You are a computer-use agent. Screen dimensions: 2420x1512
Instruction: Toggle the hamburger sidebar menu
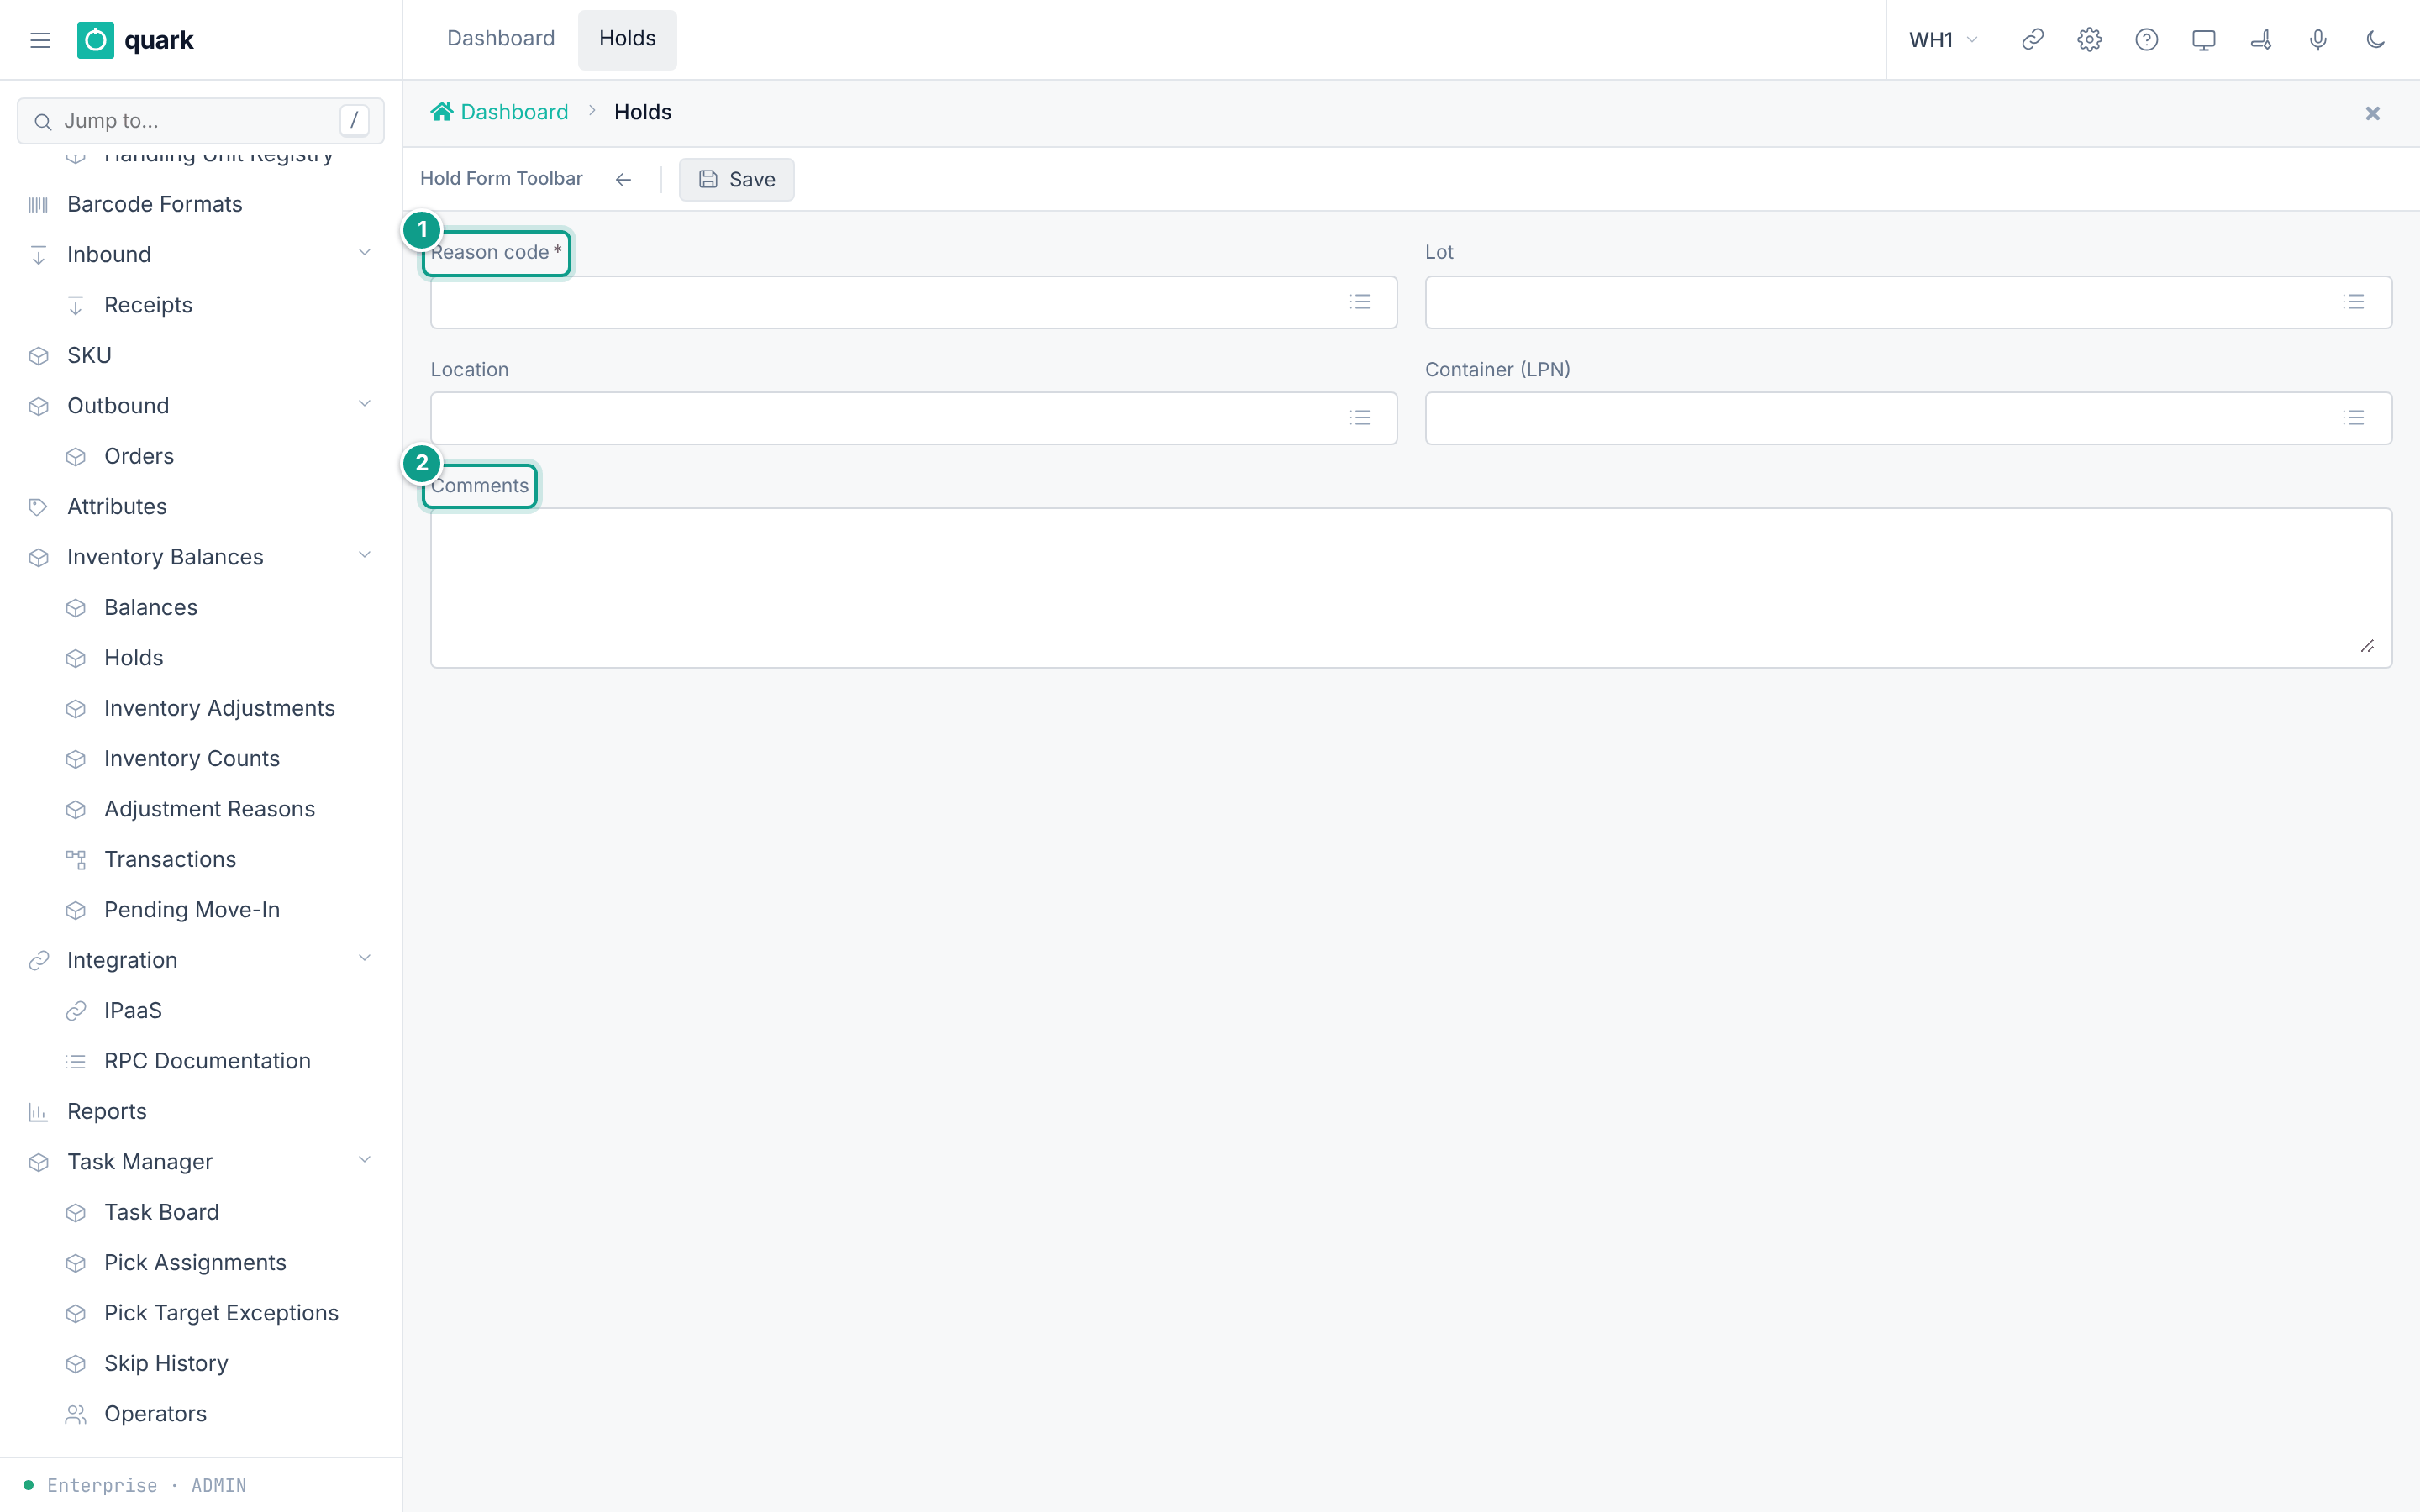(x=40, y=40)
